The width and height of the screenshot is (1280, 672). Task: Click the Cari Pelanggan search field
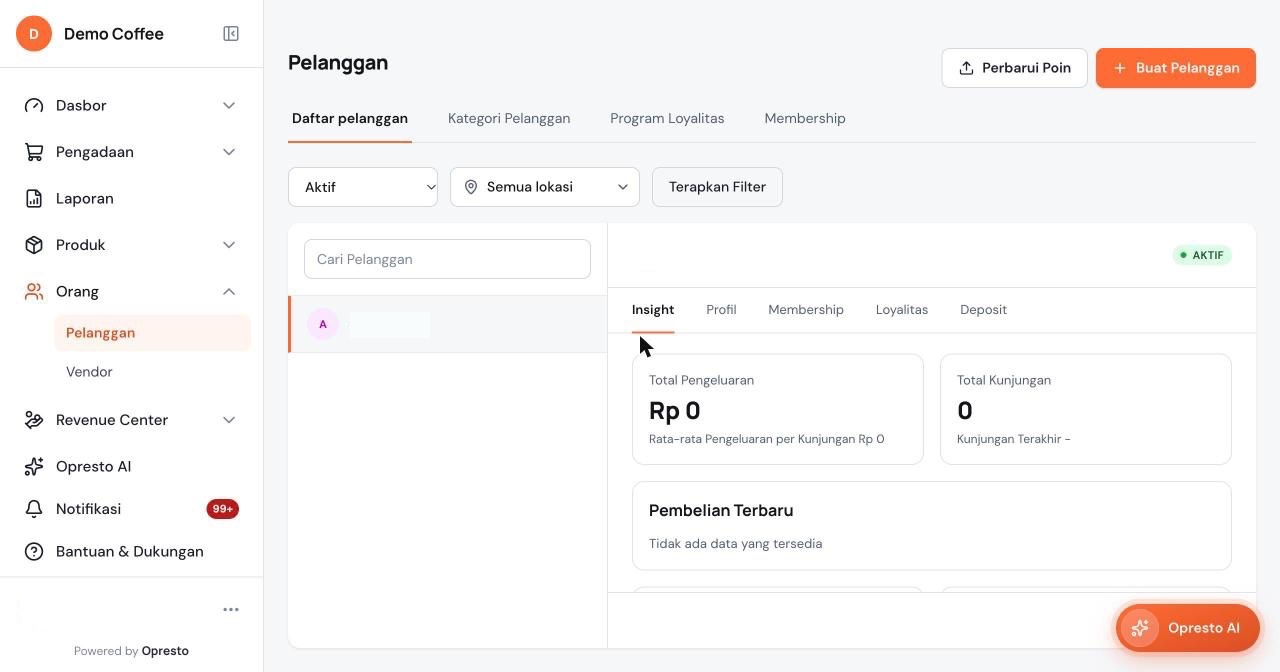coord(447,259)
